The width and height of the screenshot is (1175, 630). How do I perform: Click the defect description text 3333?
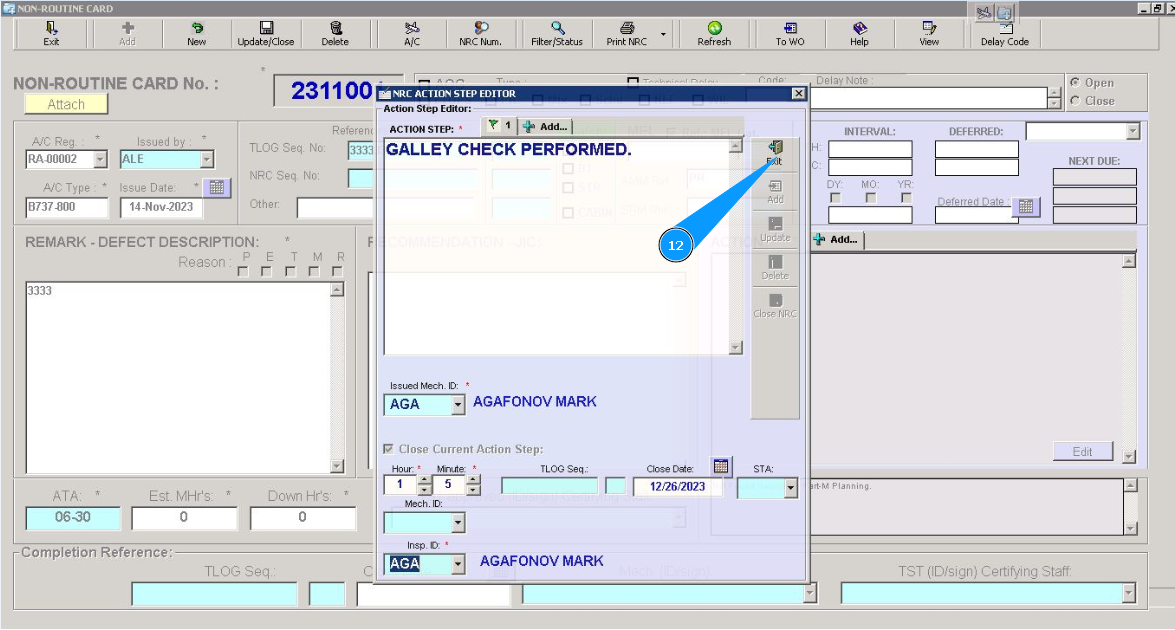point(40,291)
